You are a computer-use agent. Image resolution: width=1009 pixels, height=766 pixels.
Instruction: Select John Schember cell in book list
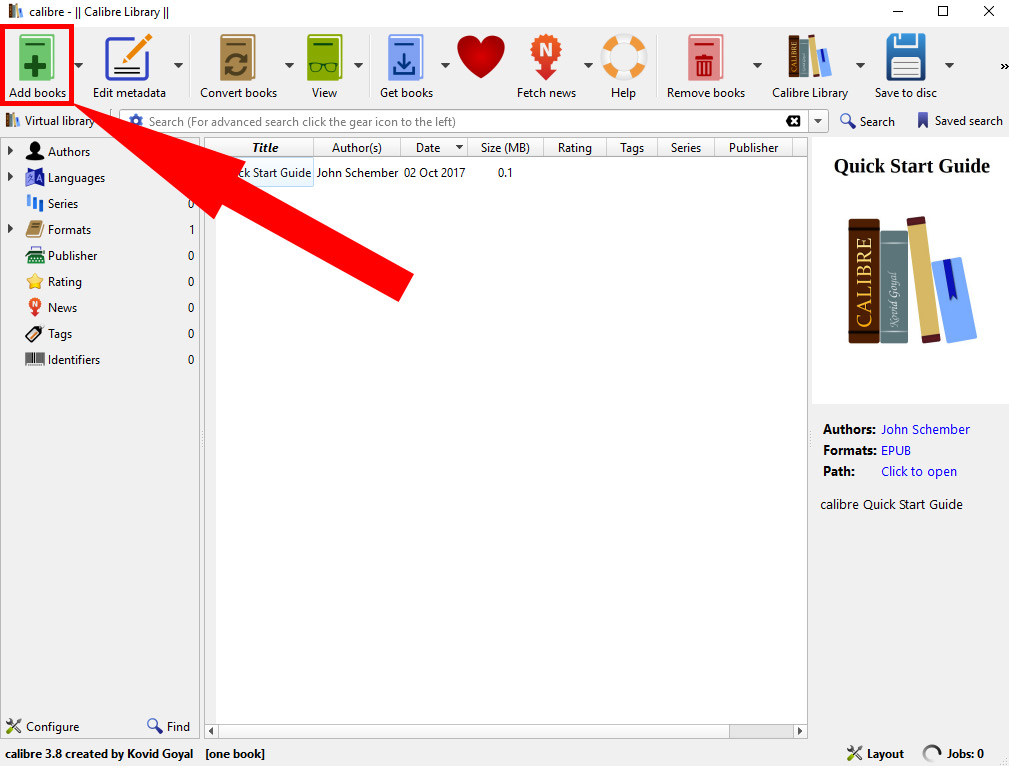tap(357, 173)
